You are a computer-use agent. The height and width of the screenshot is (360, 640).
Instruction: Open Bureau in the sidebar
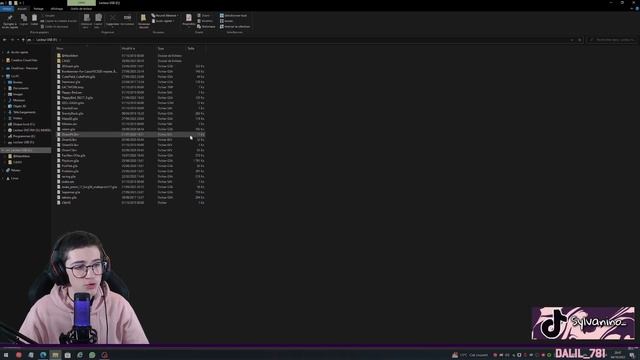point(18,82)
